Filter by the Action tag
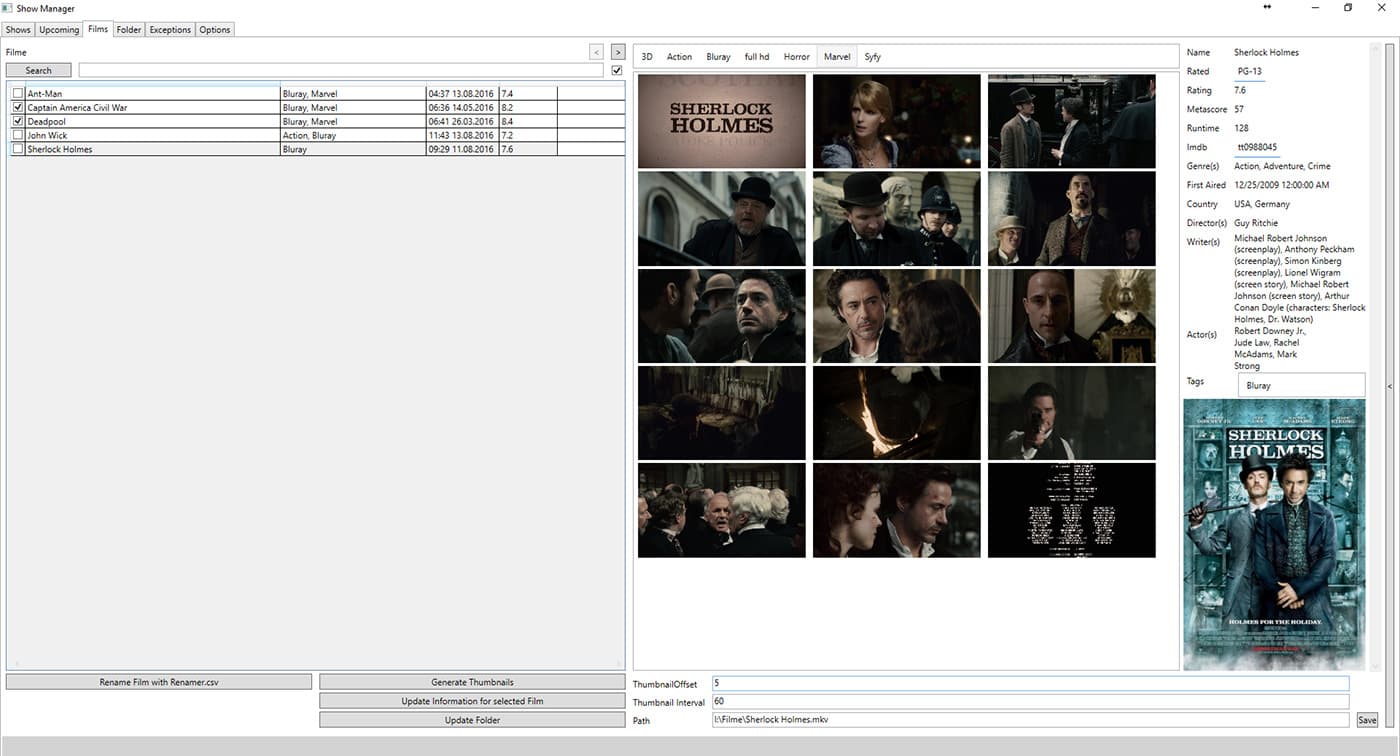Screen dimensions: 1400x756 click(x=679, y=57)
